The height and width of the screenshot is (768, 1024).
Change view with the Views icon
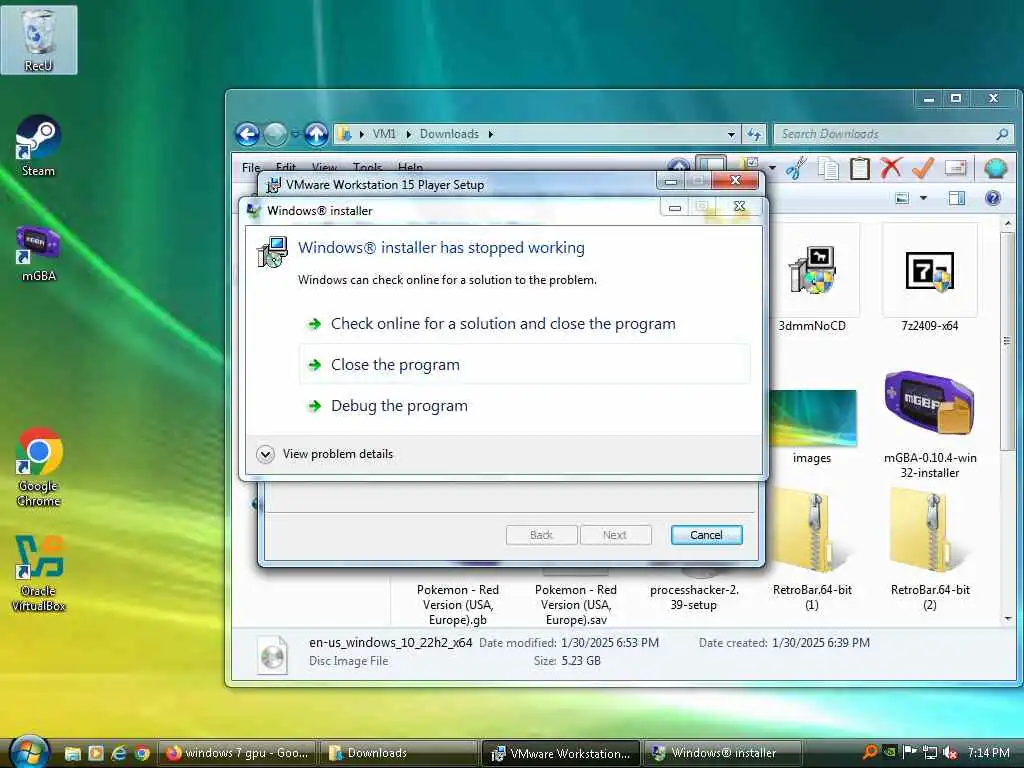pos(902,198)
